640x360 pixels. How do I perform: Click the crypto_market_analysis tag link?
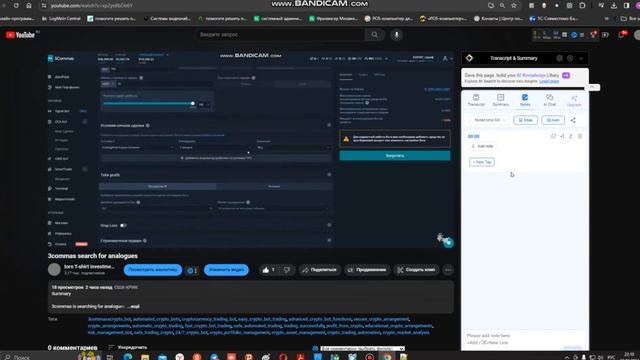coord(406,333)
